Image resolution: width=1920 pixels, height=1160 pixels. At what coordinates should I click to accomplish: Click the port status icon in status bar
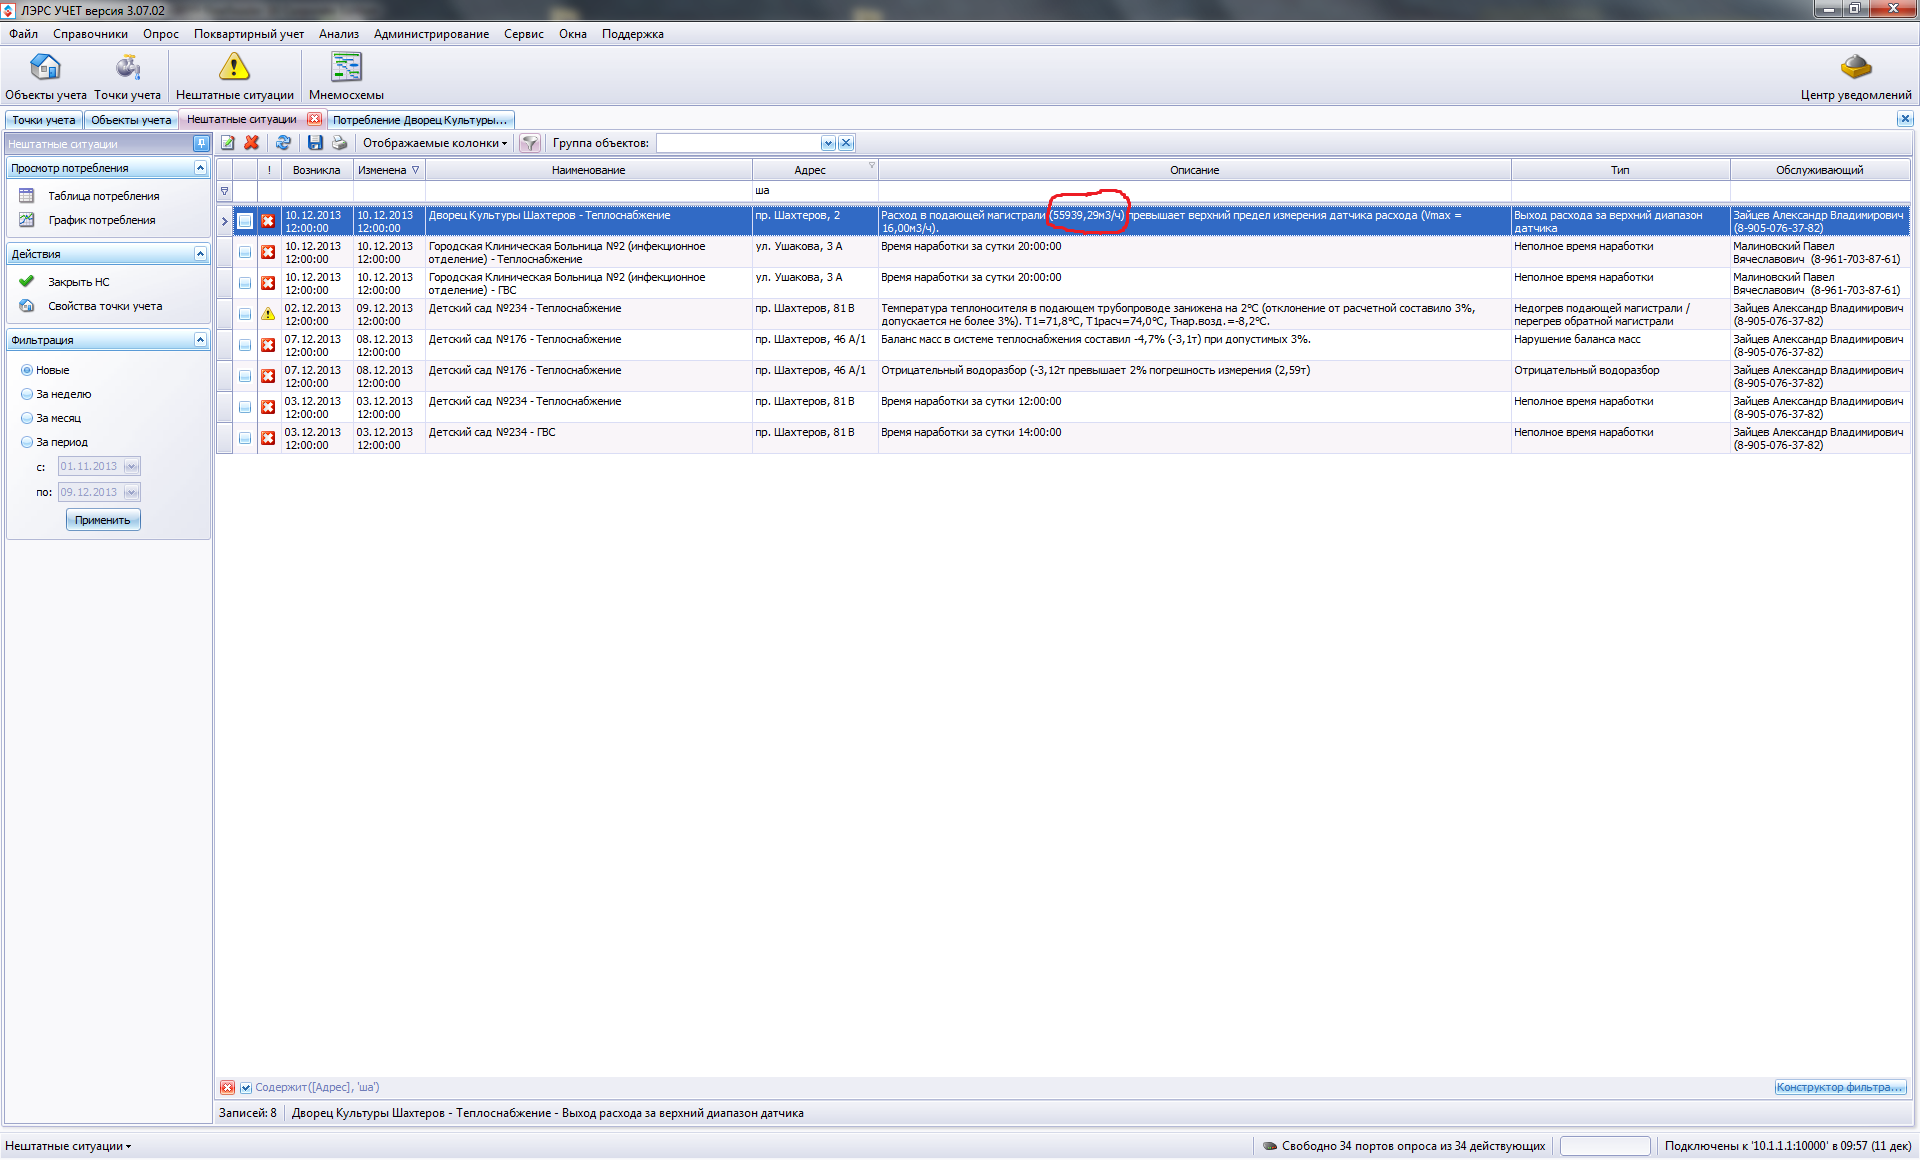pos(1270,1146)
